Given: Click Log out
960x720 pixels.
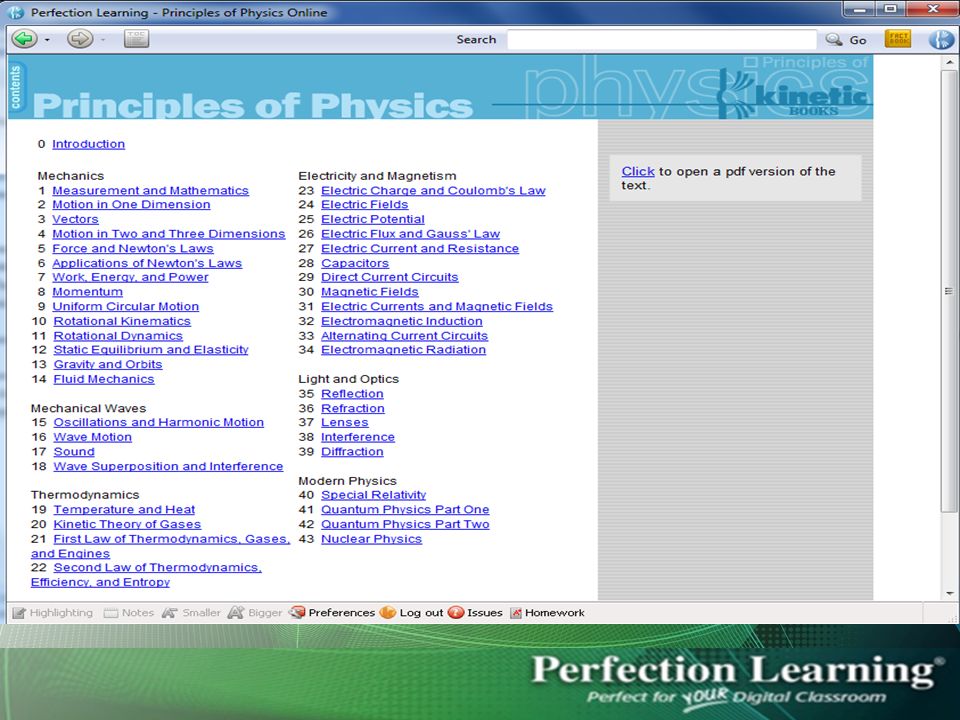Looking at the screenshot, I should (x=411, y=613).
